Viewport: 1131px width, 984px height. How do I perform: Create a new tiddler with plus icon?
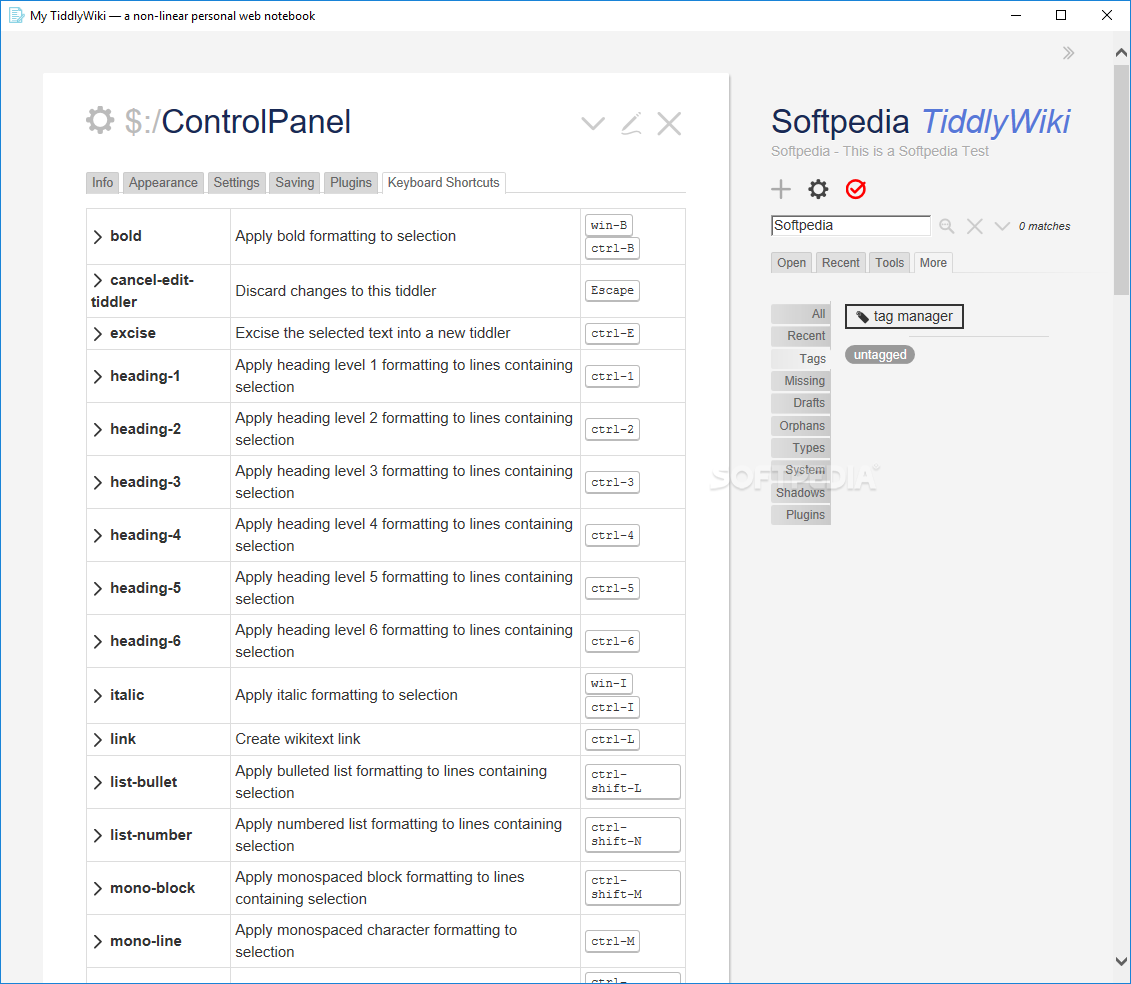(781, 189)
